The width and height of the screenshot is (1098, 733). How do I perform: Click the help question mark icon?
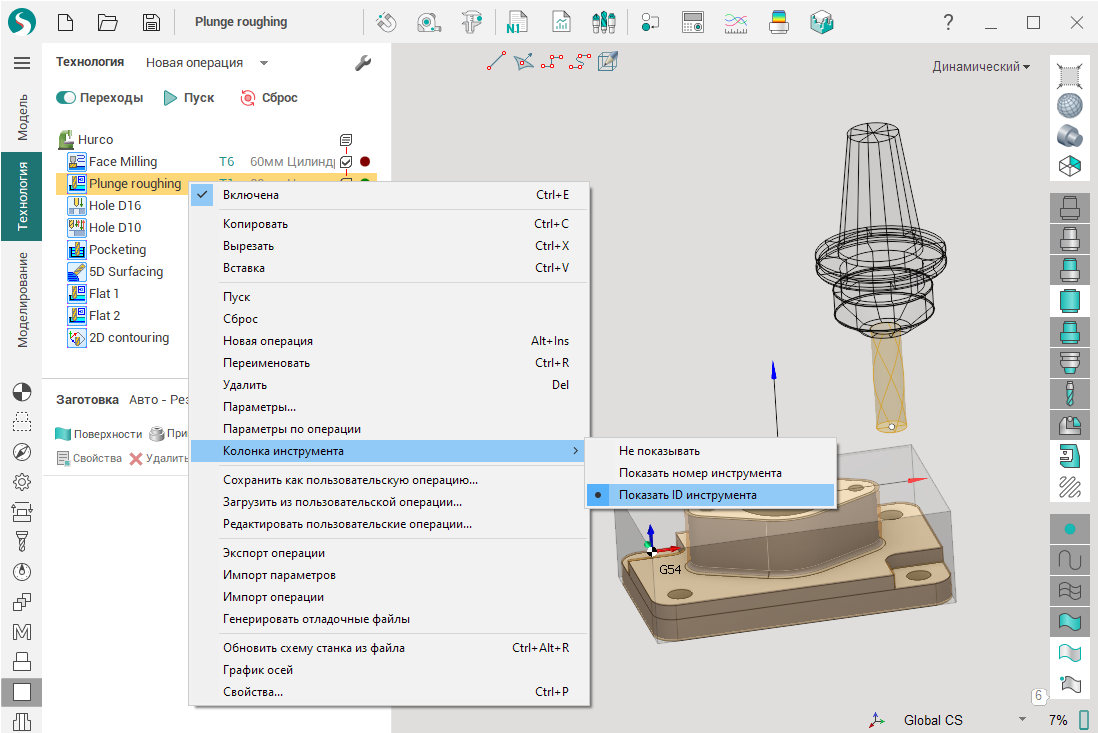pos(948,22)
